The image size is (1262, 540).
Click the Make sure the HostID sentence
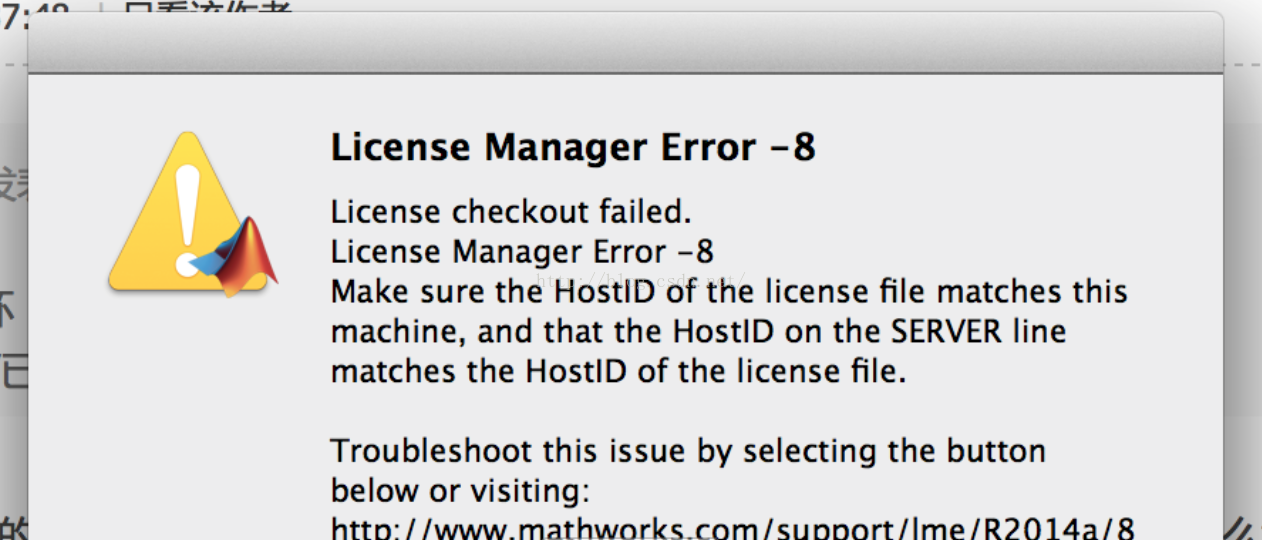tap(729, 331)
